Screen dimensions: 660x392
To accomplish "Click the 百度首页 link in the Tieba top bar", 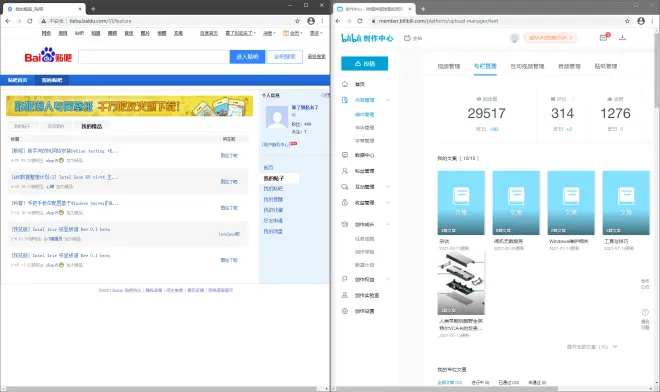I will [x=209, y=33].
